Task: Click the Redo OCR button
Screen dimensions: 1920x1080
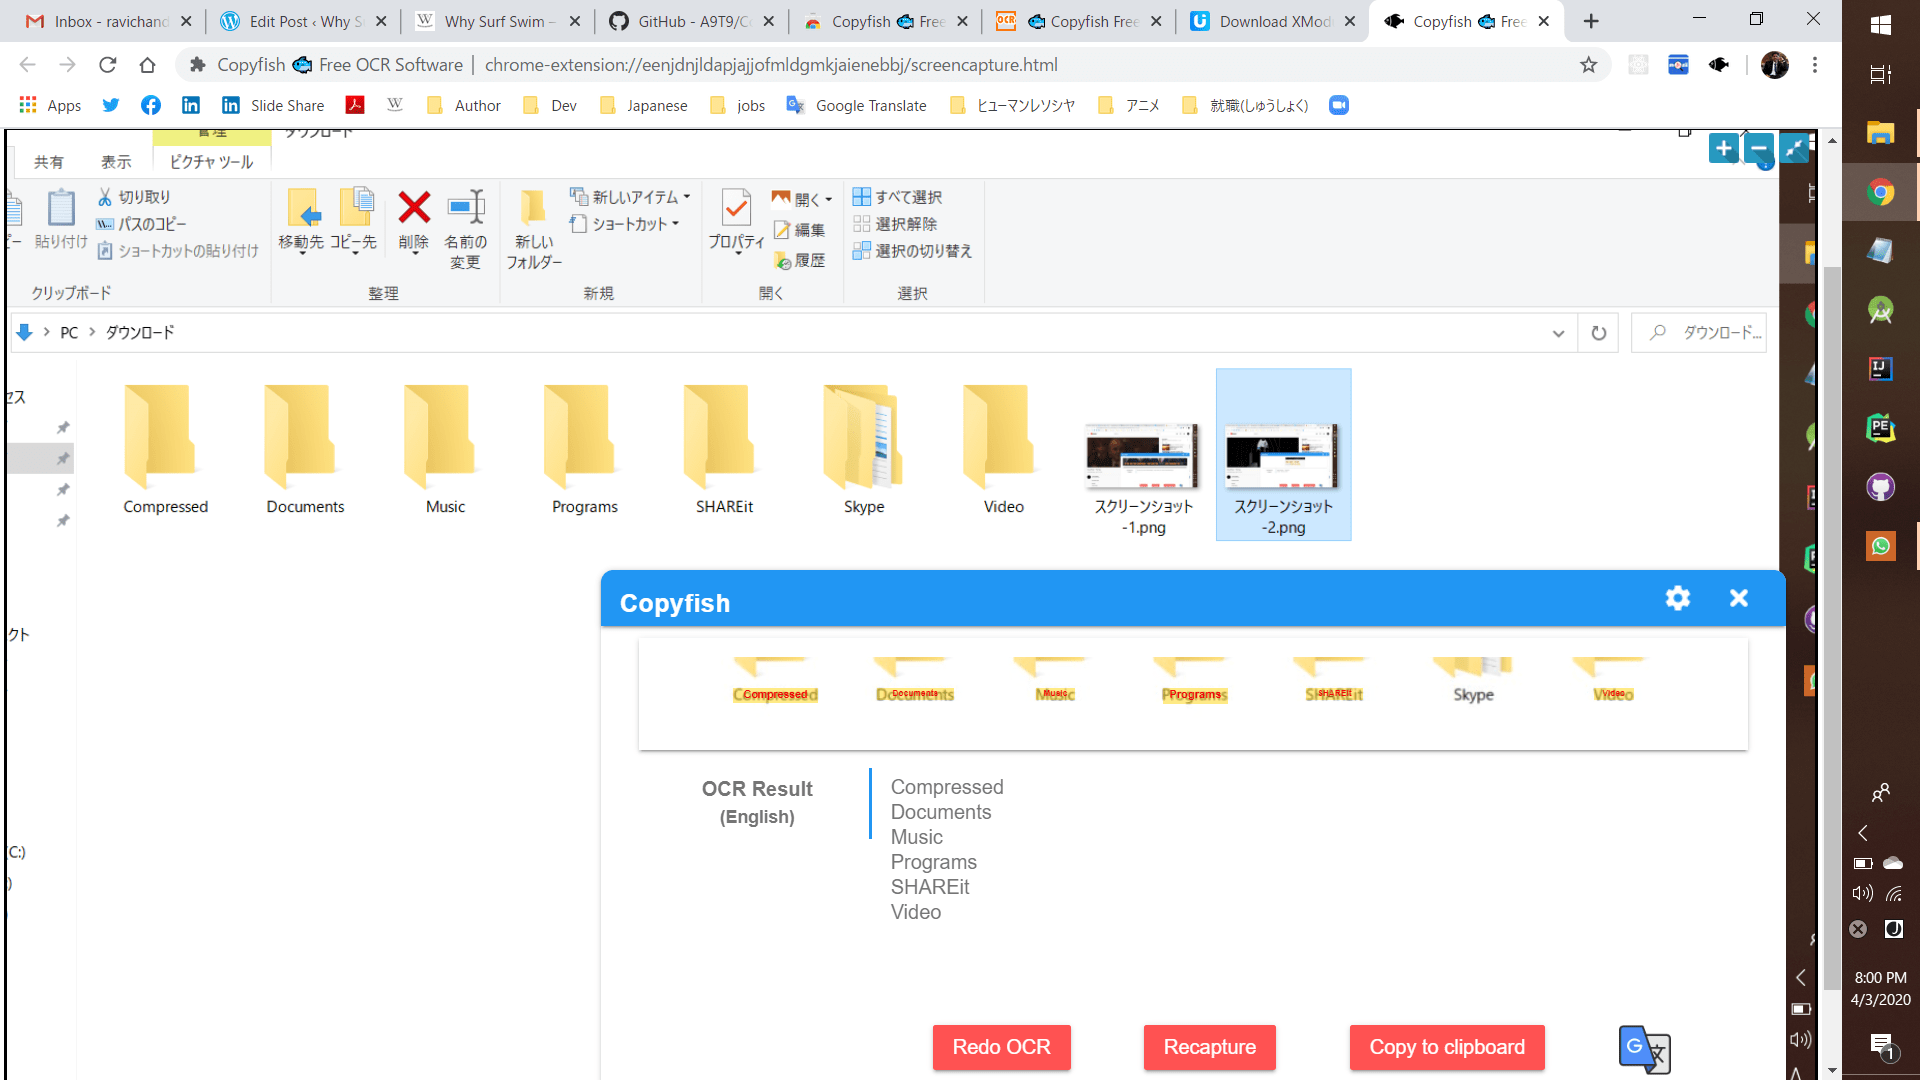Action: (1001, 1047)
